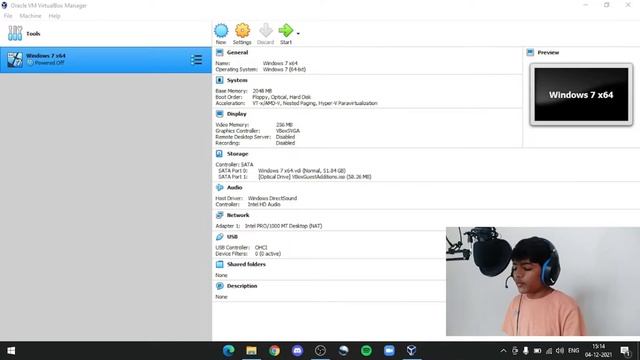Open the USB section header link
This screenshot has width=640, height=360.
(232, 237)
